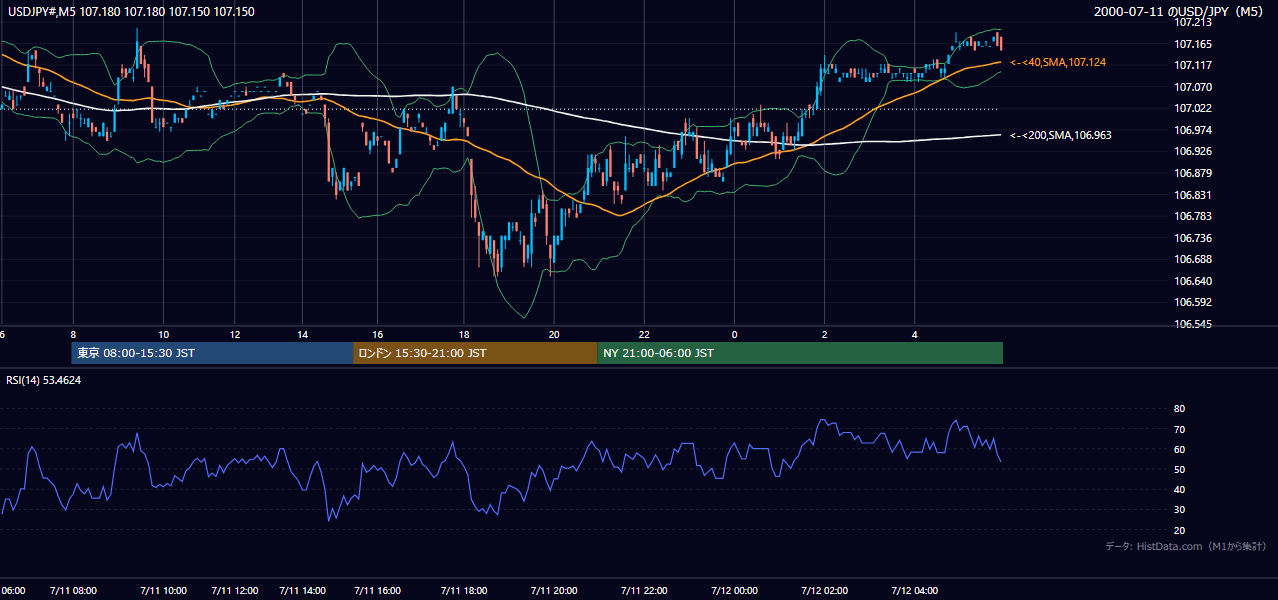Click the 7/12 02:00 time label
1278x600 pixels.
click(x=824, y=590)
